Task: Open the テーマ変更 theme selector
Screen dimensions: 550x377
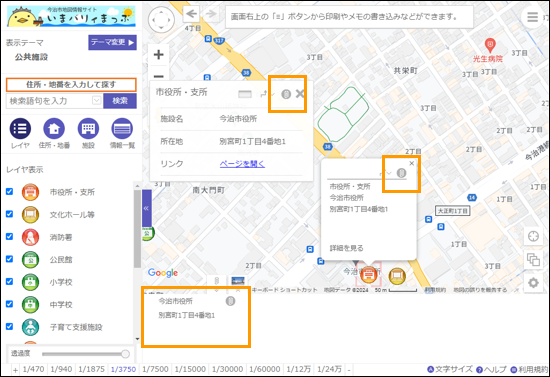Action: coord(112,42)
